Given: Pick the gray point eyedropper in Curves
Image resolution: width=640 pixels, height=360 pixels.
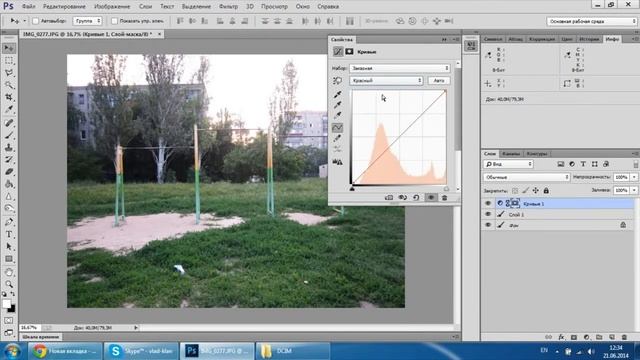Looking at the screenshot, I should tap(338, 105).
